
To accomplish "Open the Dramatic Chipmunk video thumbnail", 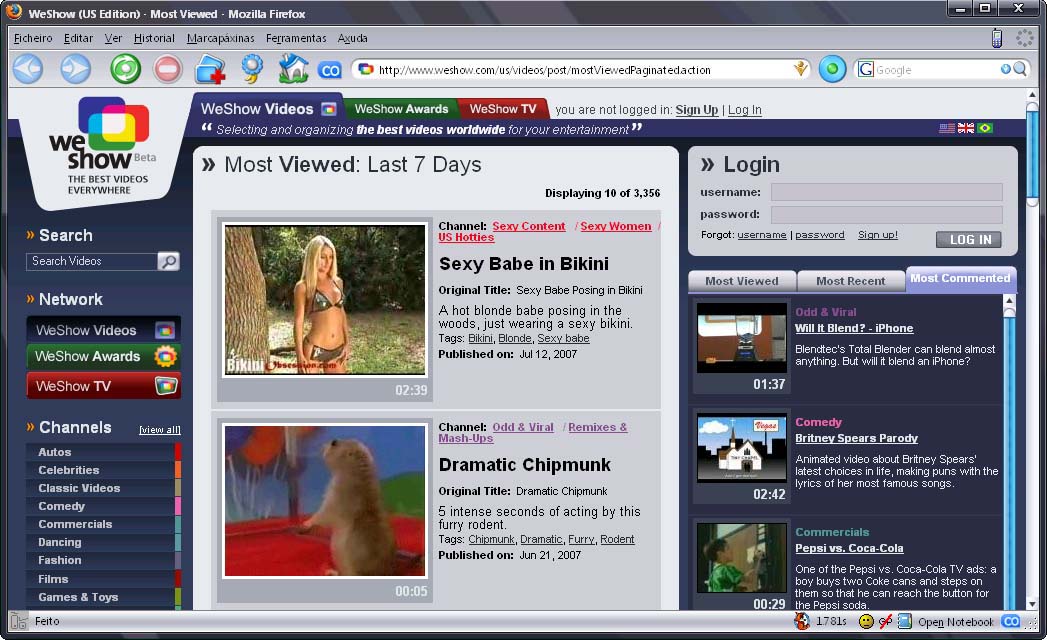I will 325,501.
